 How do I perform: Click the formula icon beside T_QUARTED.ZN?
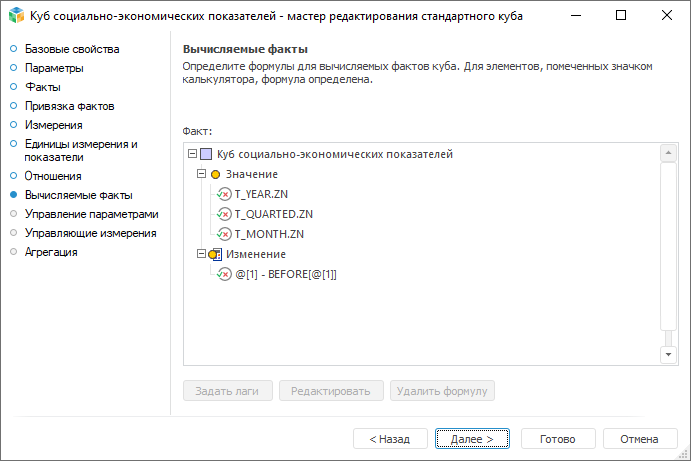224,214
